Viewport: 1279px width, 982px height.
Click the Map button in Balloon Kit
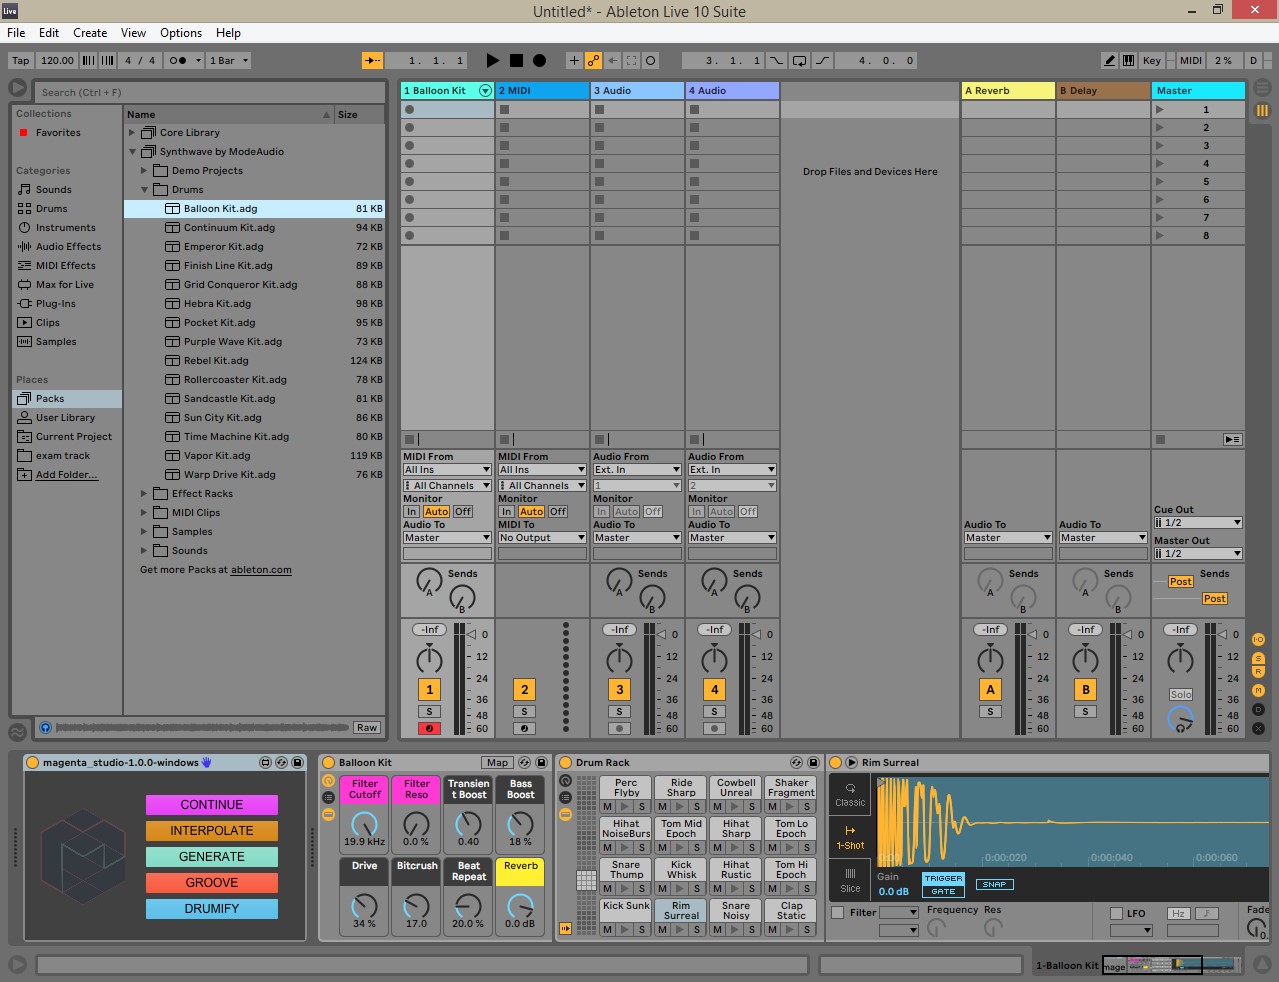[498, 763]
